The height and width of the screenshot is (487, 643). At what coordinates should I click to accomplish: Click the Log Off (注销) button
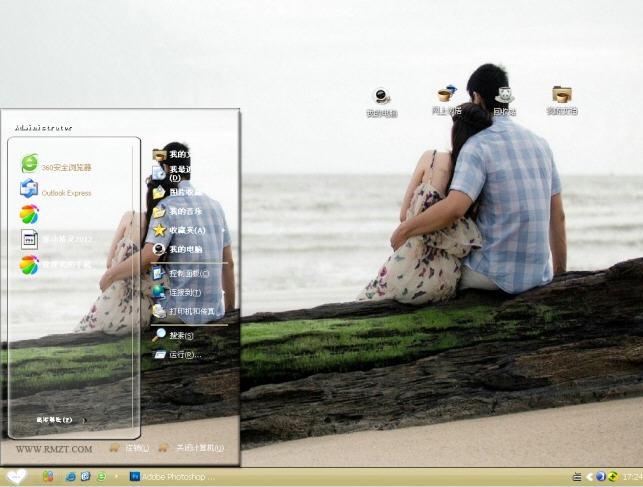tap(130, 448)
